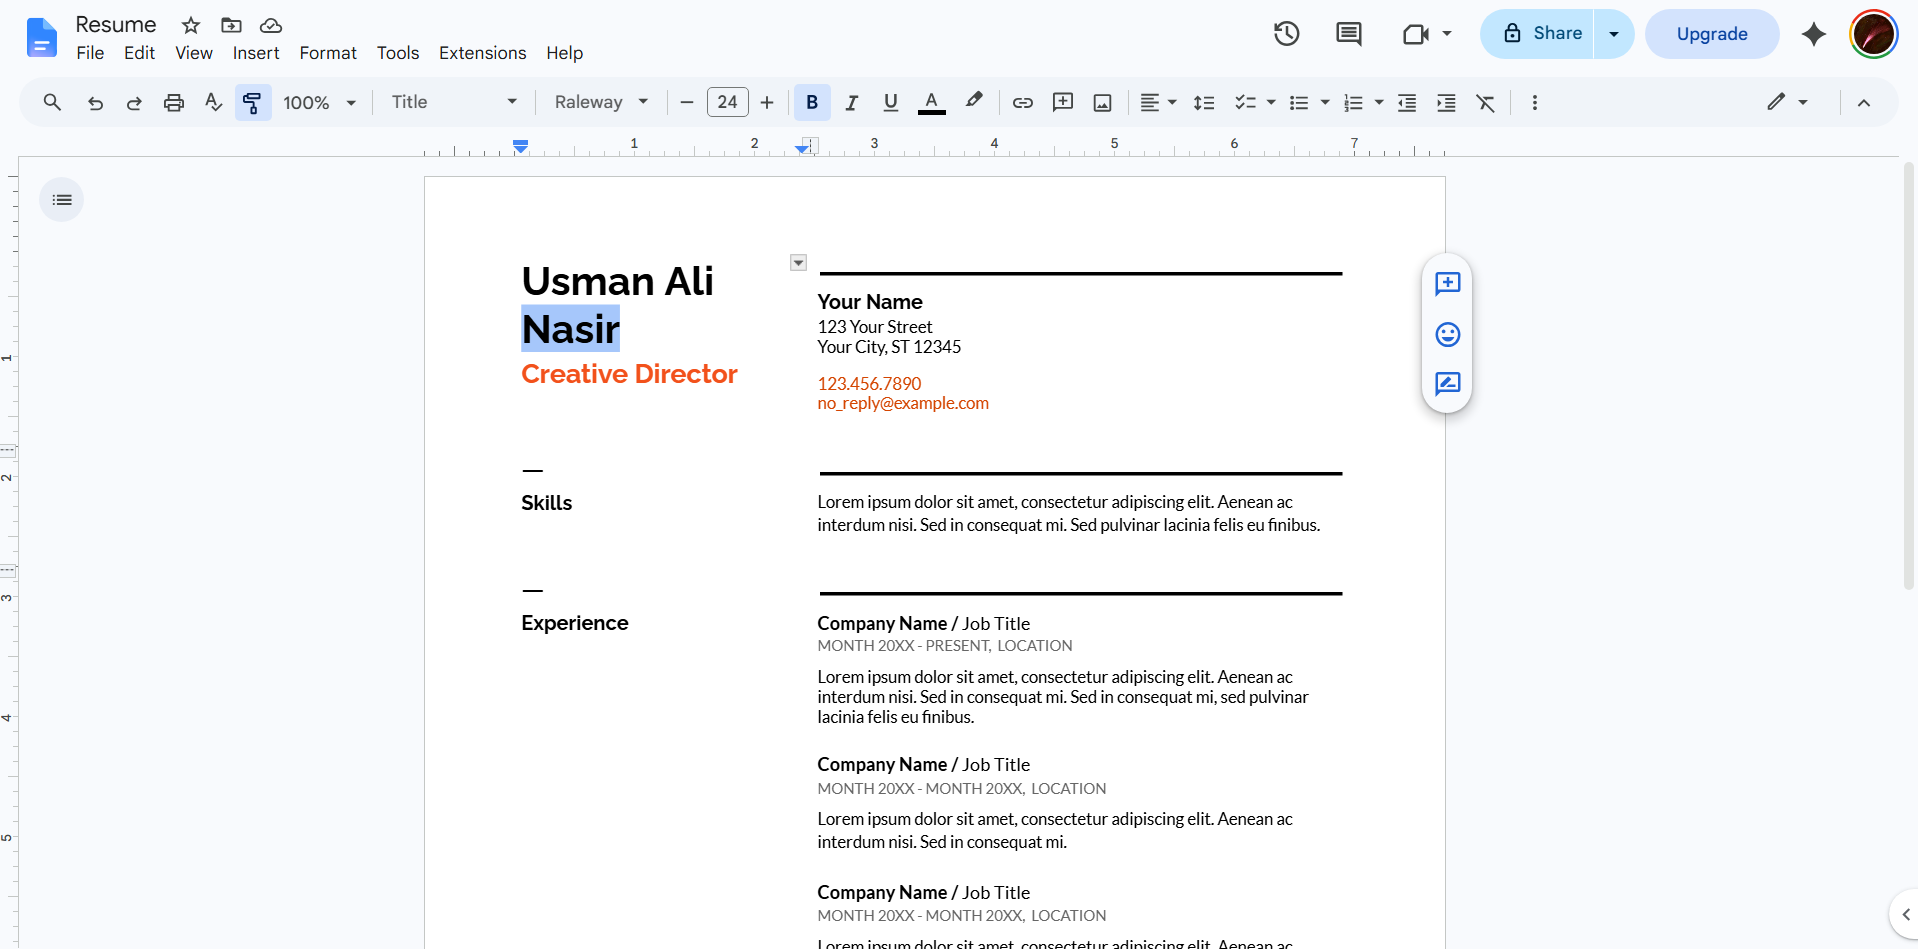Toggle underline formatting

point(891,102)
